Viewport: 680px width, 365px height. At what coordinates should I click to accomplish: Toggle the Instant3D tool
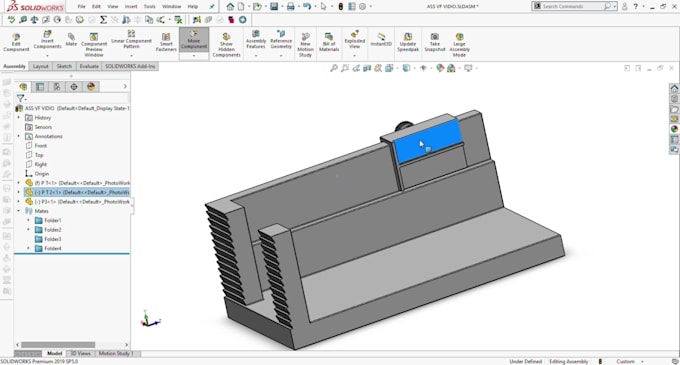point(381,39)
